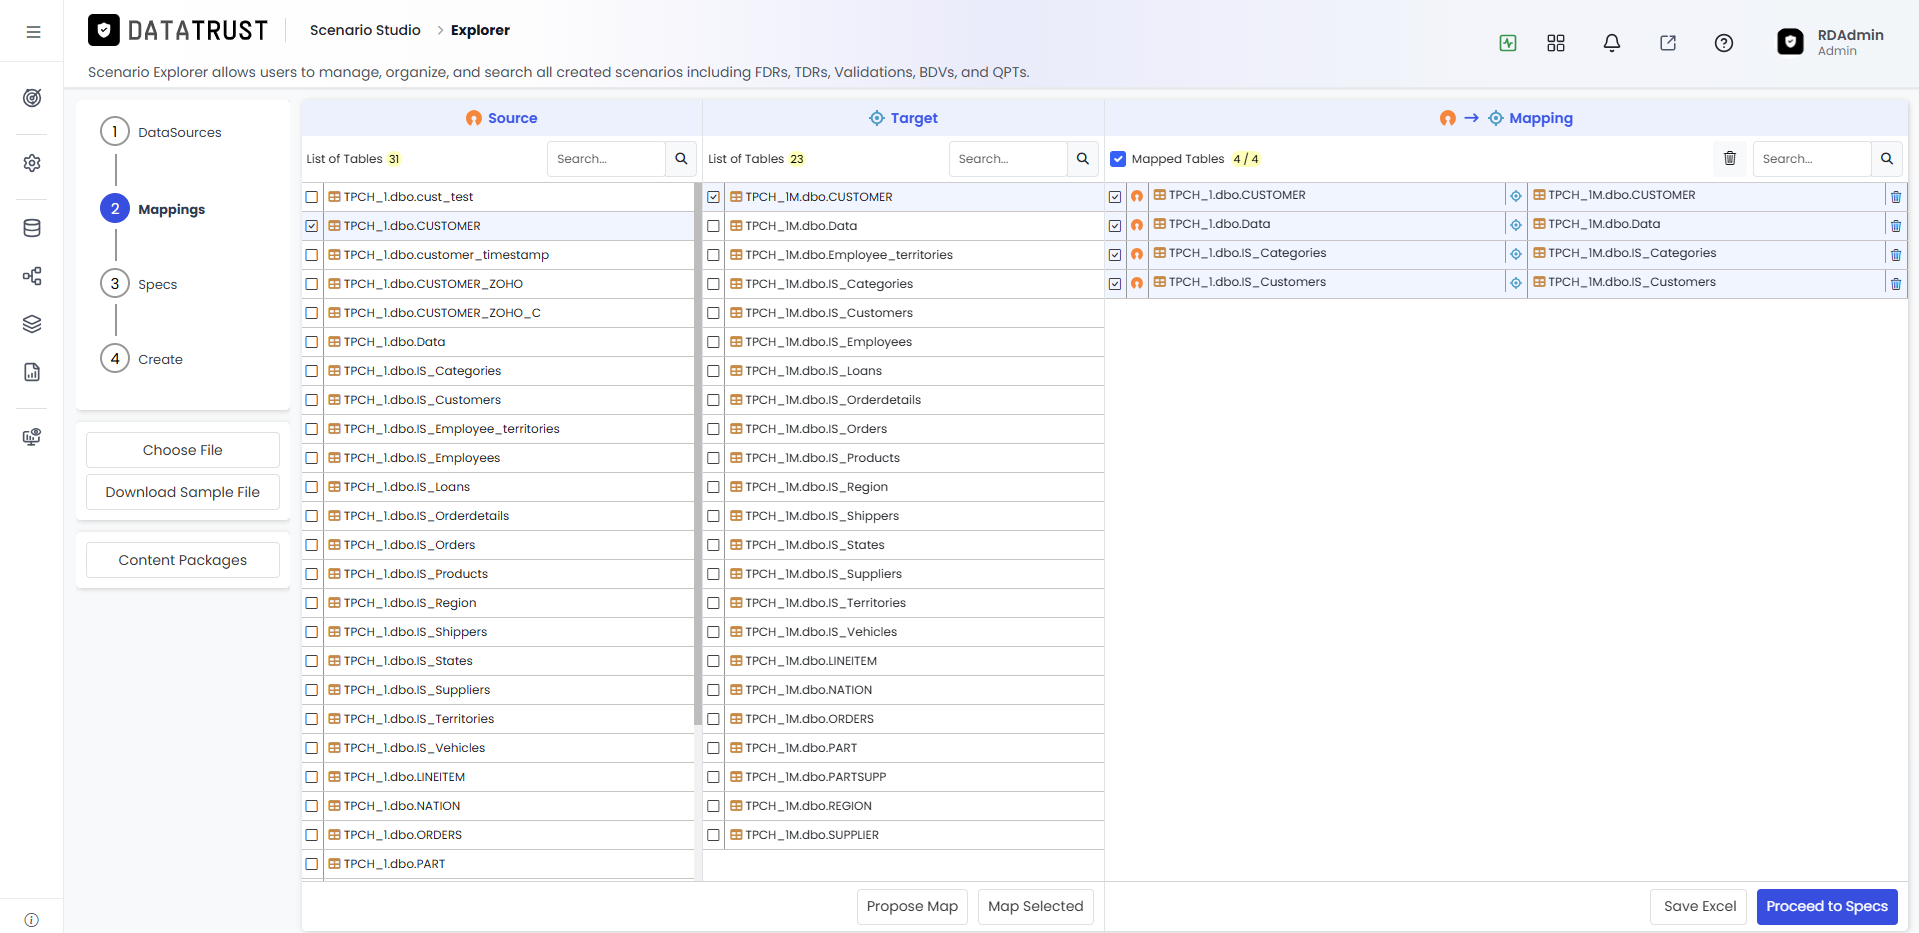Delete the IS_Customers mapping row
Screen dimensions: 1919x933
1896,284
